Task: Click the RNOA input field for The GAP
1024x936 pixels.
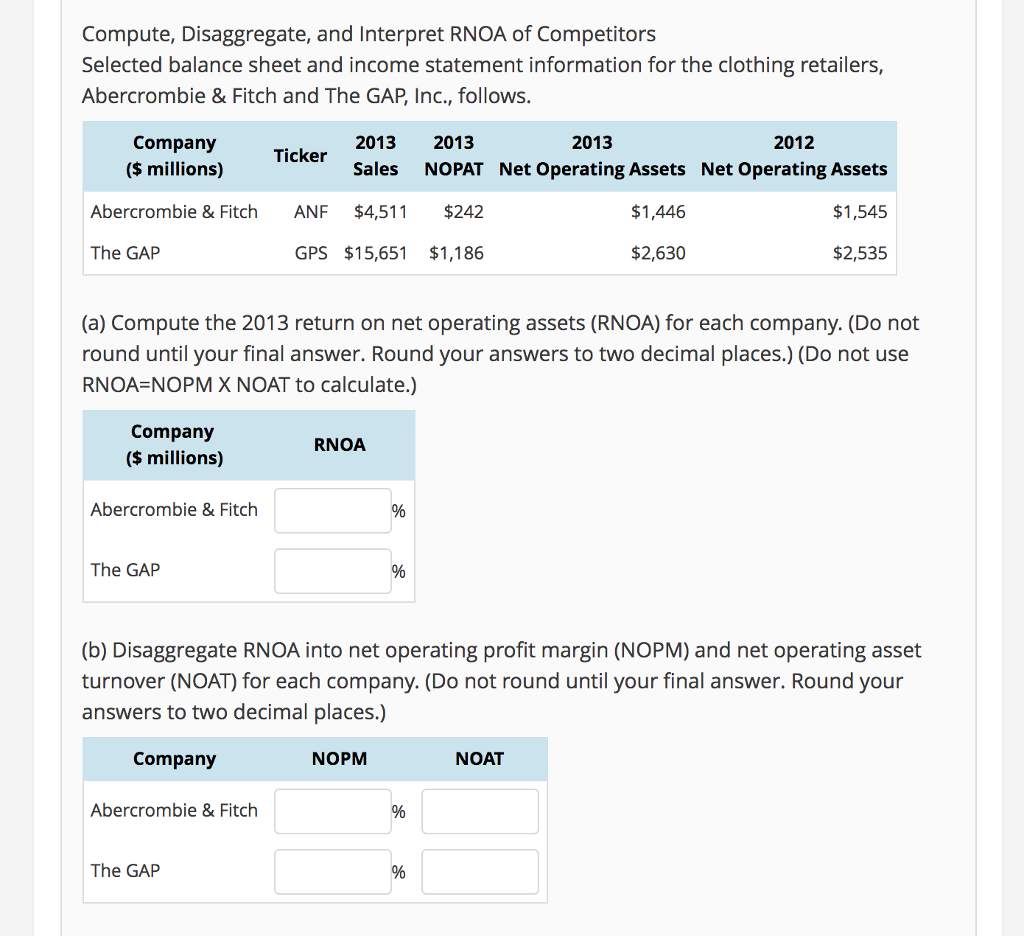Action: [332, 570]
